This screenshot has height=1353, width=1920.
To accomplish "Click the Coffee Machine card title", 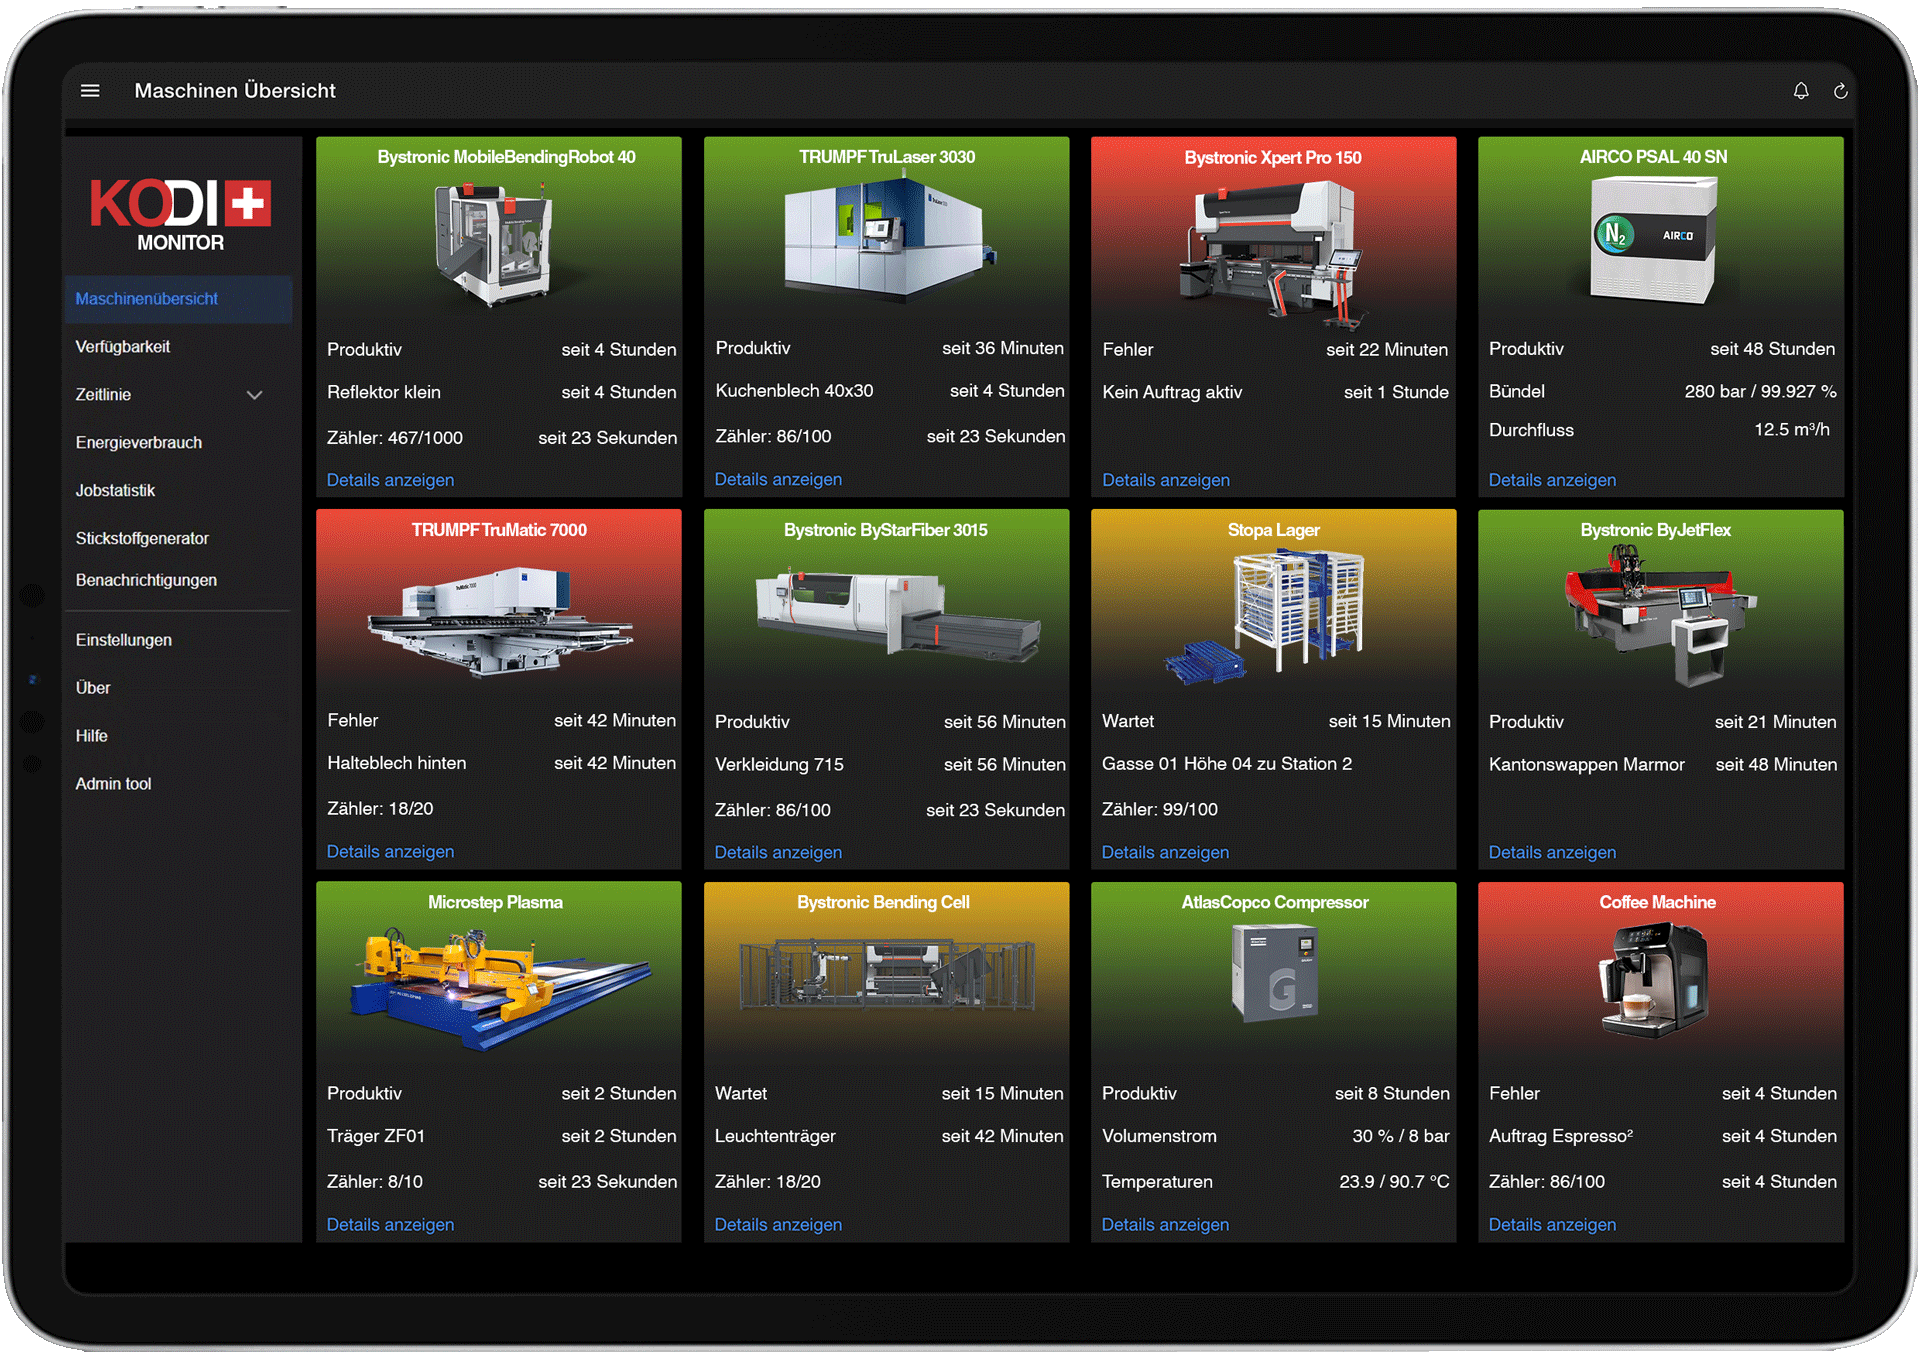I will tap(1657, 902).
